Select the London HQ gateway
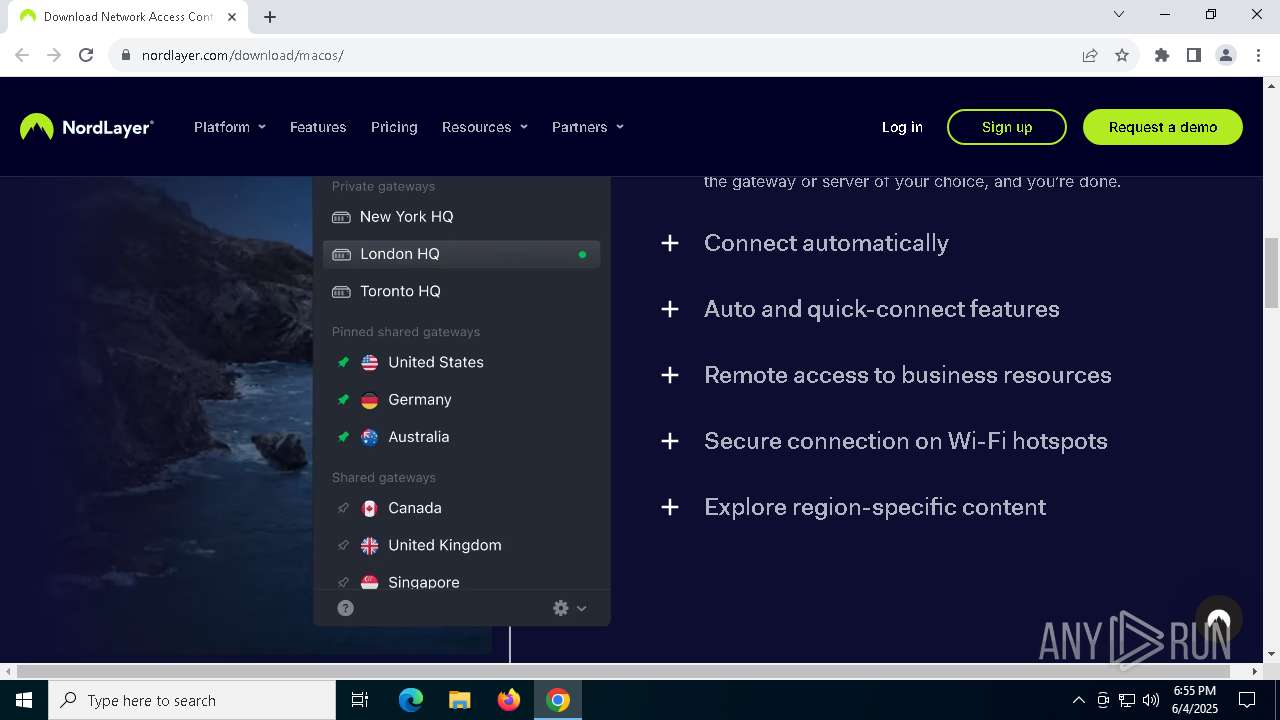Screen dimensions: 1280x720 pyautogui.click(x=461, y=254)
